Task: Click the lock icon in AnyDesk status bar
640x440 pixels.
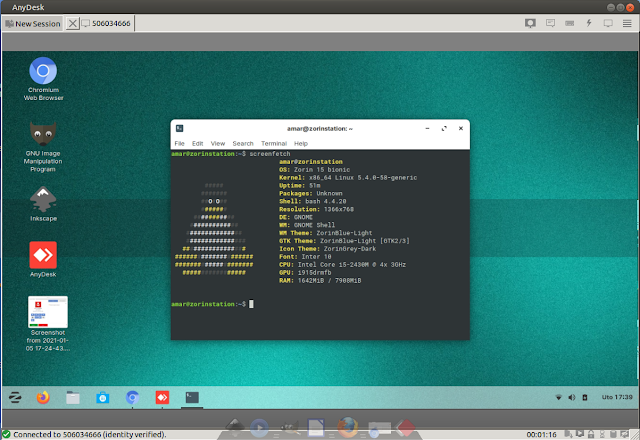Action: (x=591, y=434)
